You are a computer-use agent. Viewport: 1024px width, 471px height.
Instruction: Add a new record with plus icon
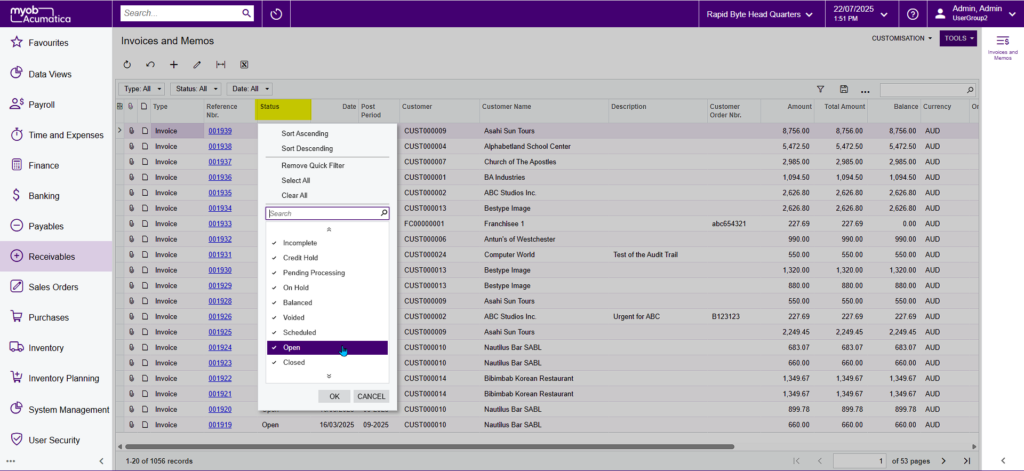pyautogui.click(x=174, y=65)
